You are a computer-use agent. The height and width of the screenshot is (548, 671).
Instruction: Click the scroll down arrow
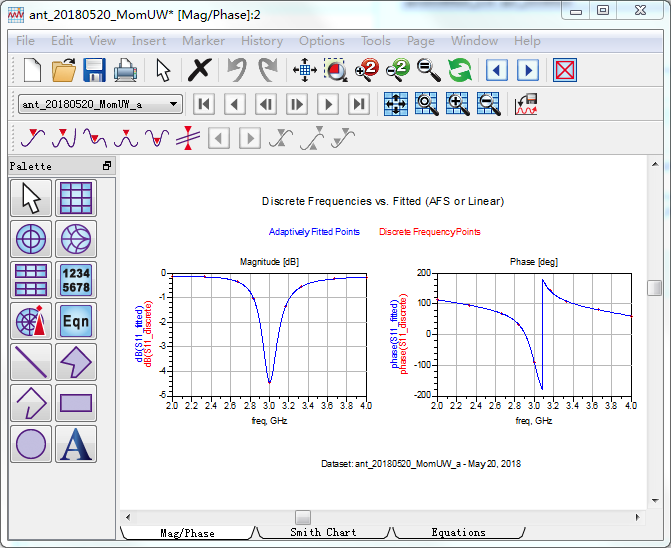[x=655, y=501]
